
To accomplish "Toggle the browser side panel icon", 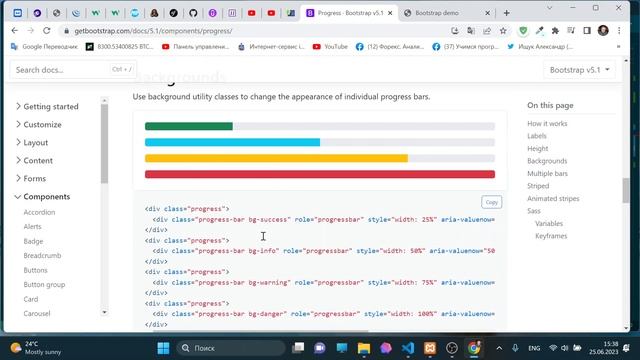I will (x=587, y=31).
